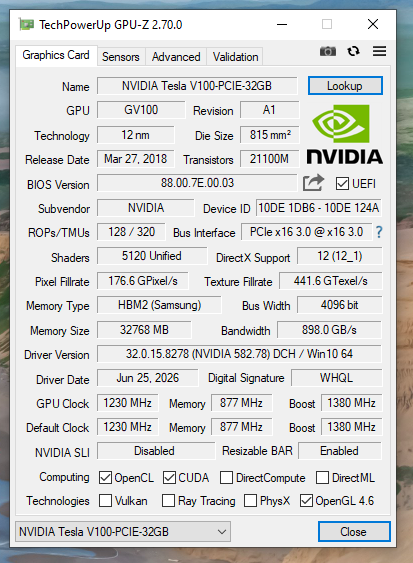This screenshot has height=563, width=413.
Task: Toggle the OpenCL checkbox
Action: click(105, 478)
